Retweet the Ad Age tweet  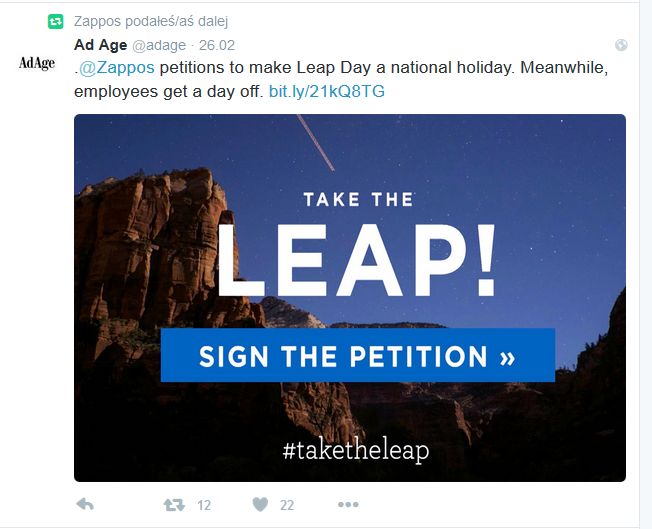[x=174, y=505]
